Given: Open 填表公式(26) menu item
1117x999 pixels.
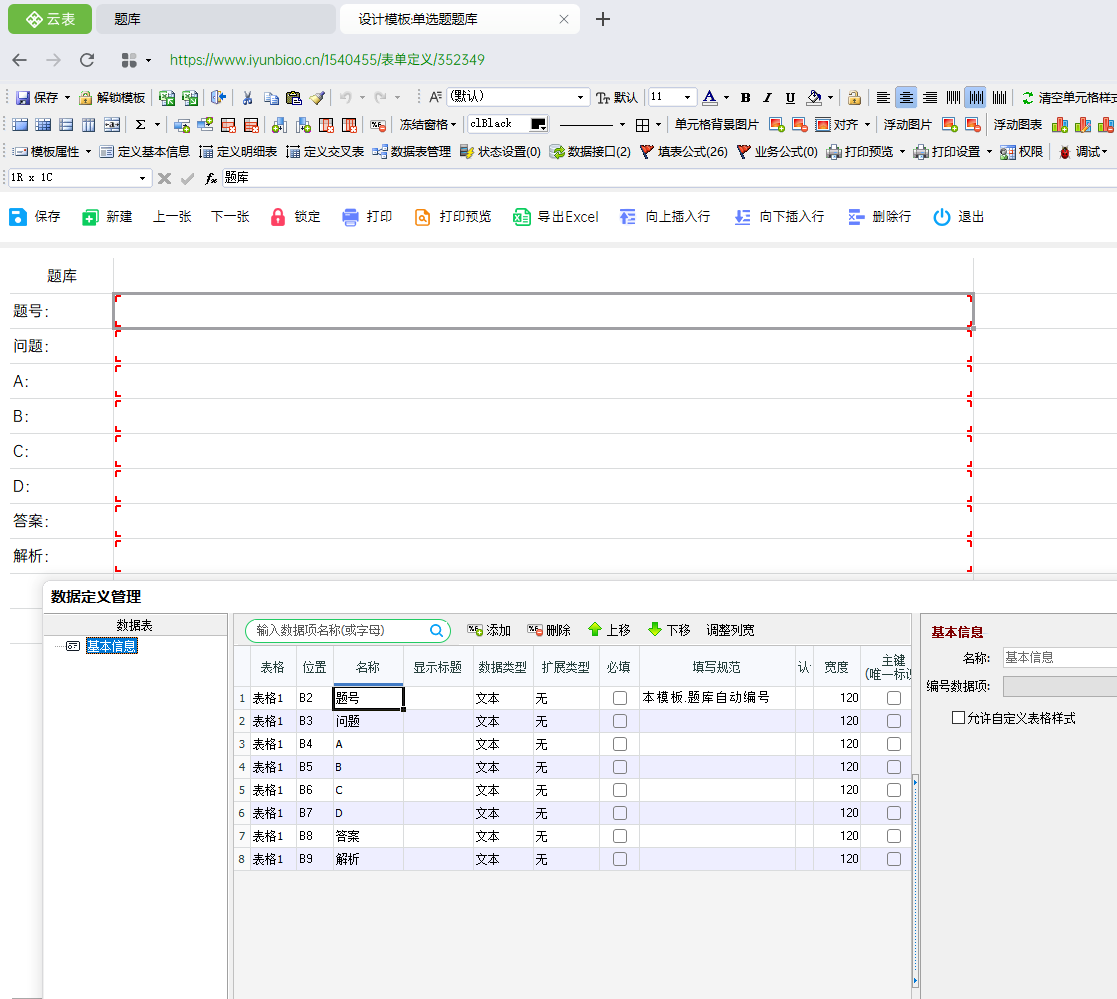Looking at the screenshot, I should (684, 152).
